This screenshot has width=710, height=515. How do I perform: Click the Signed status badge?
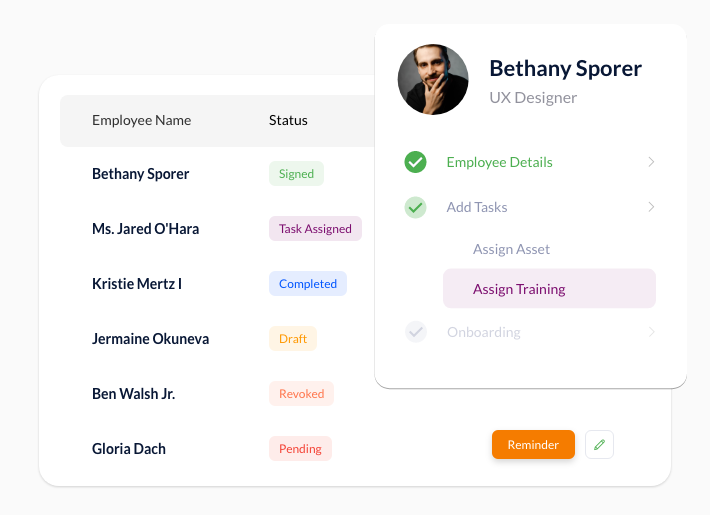(x=296, y=173)
